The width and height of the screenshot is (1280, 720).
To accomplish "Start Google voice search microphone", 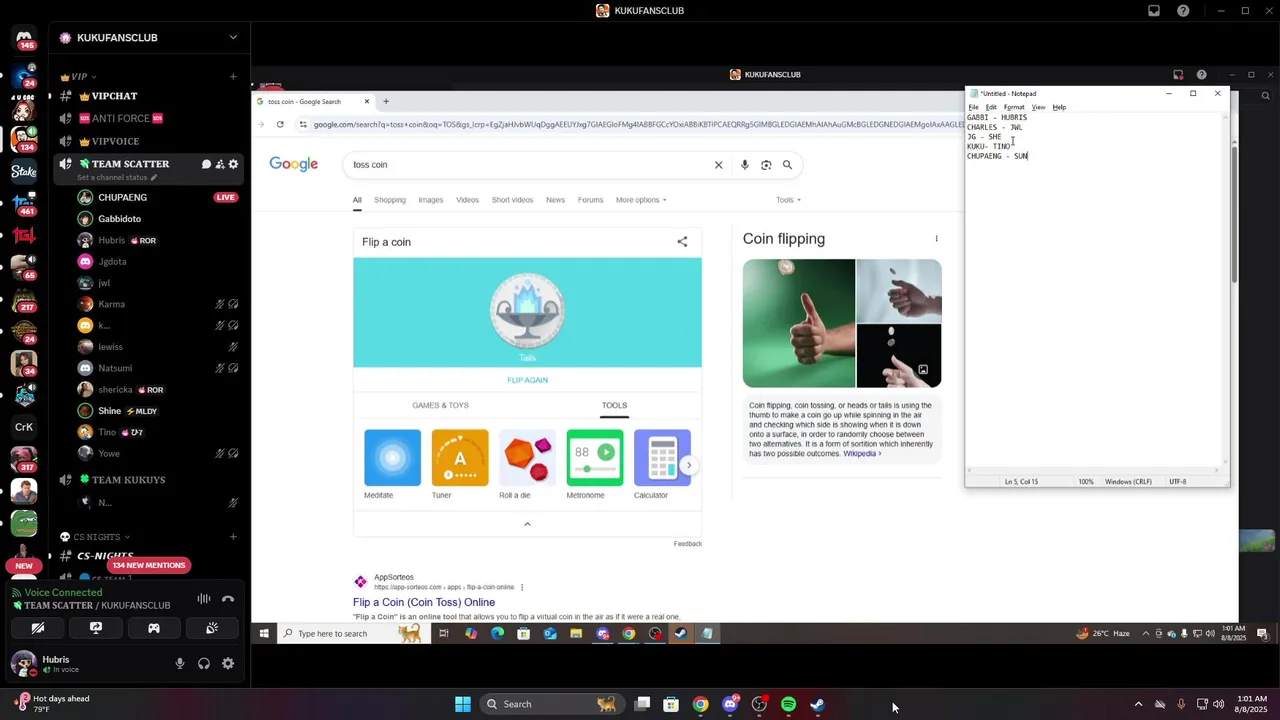I will 744,165.
